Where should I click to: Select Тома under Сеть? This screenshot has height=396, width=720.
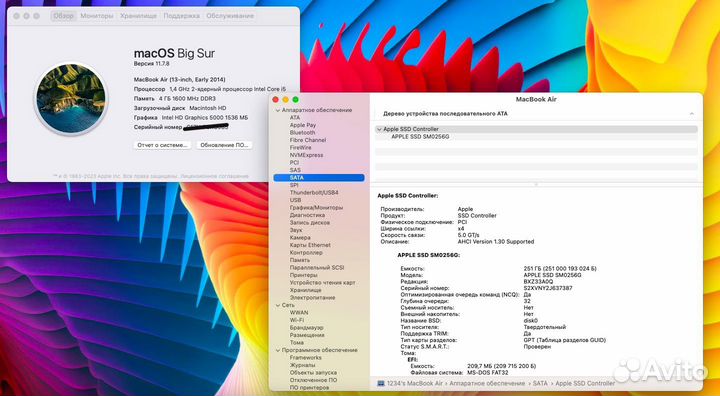297,343
